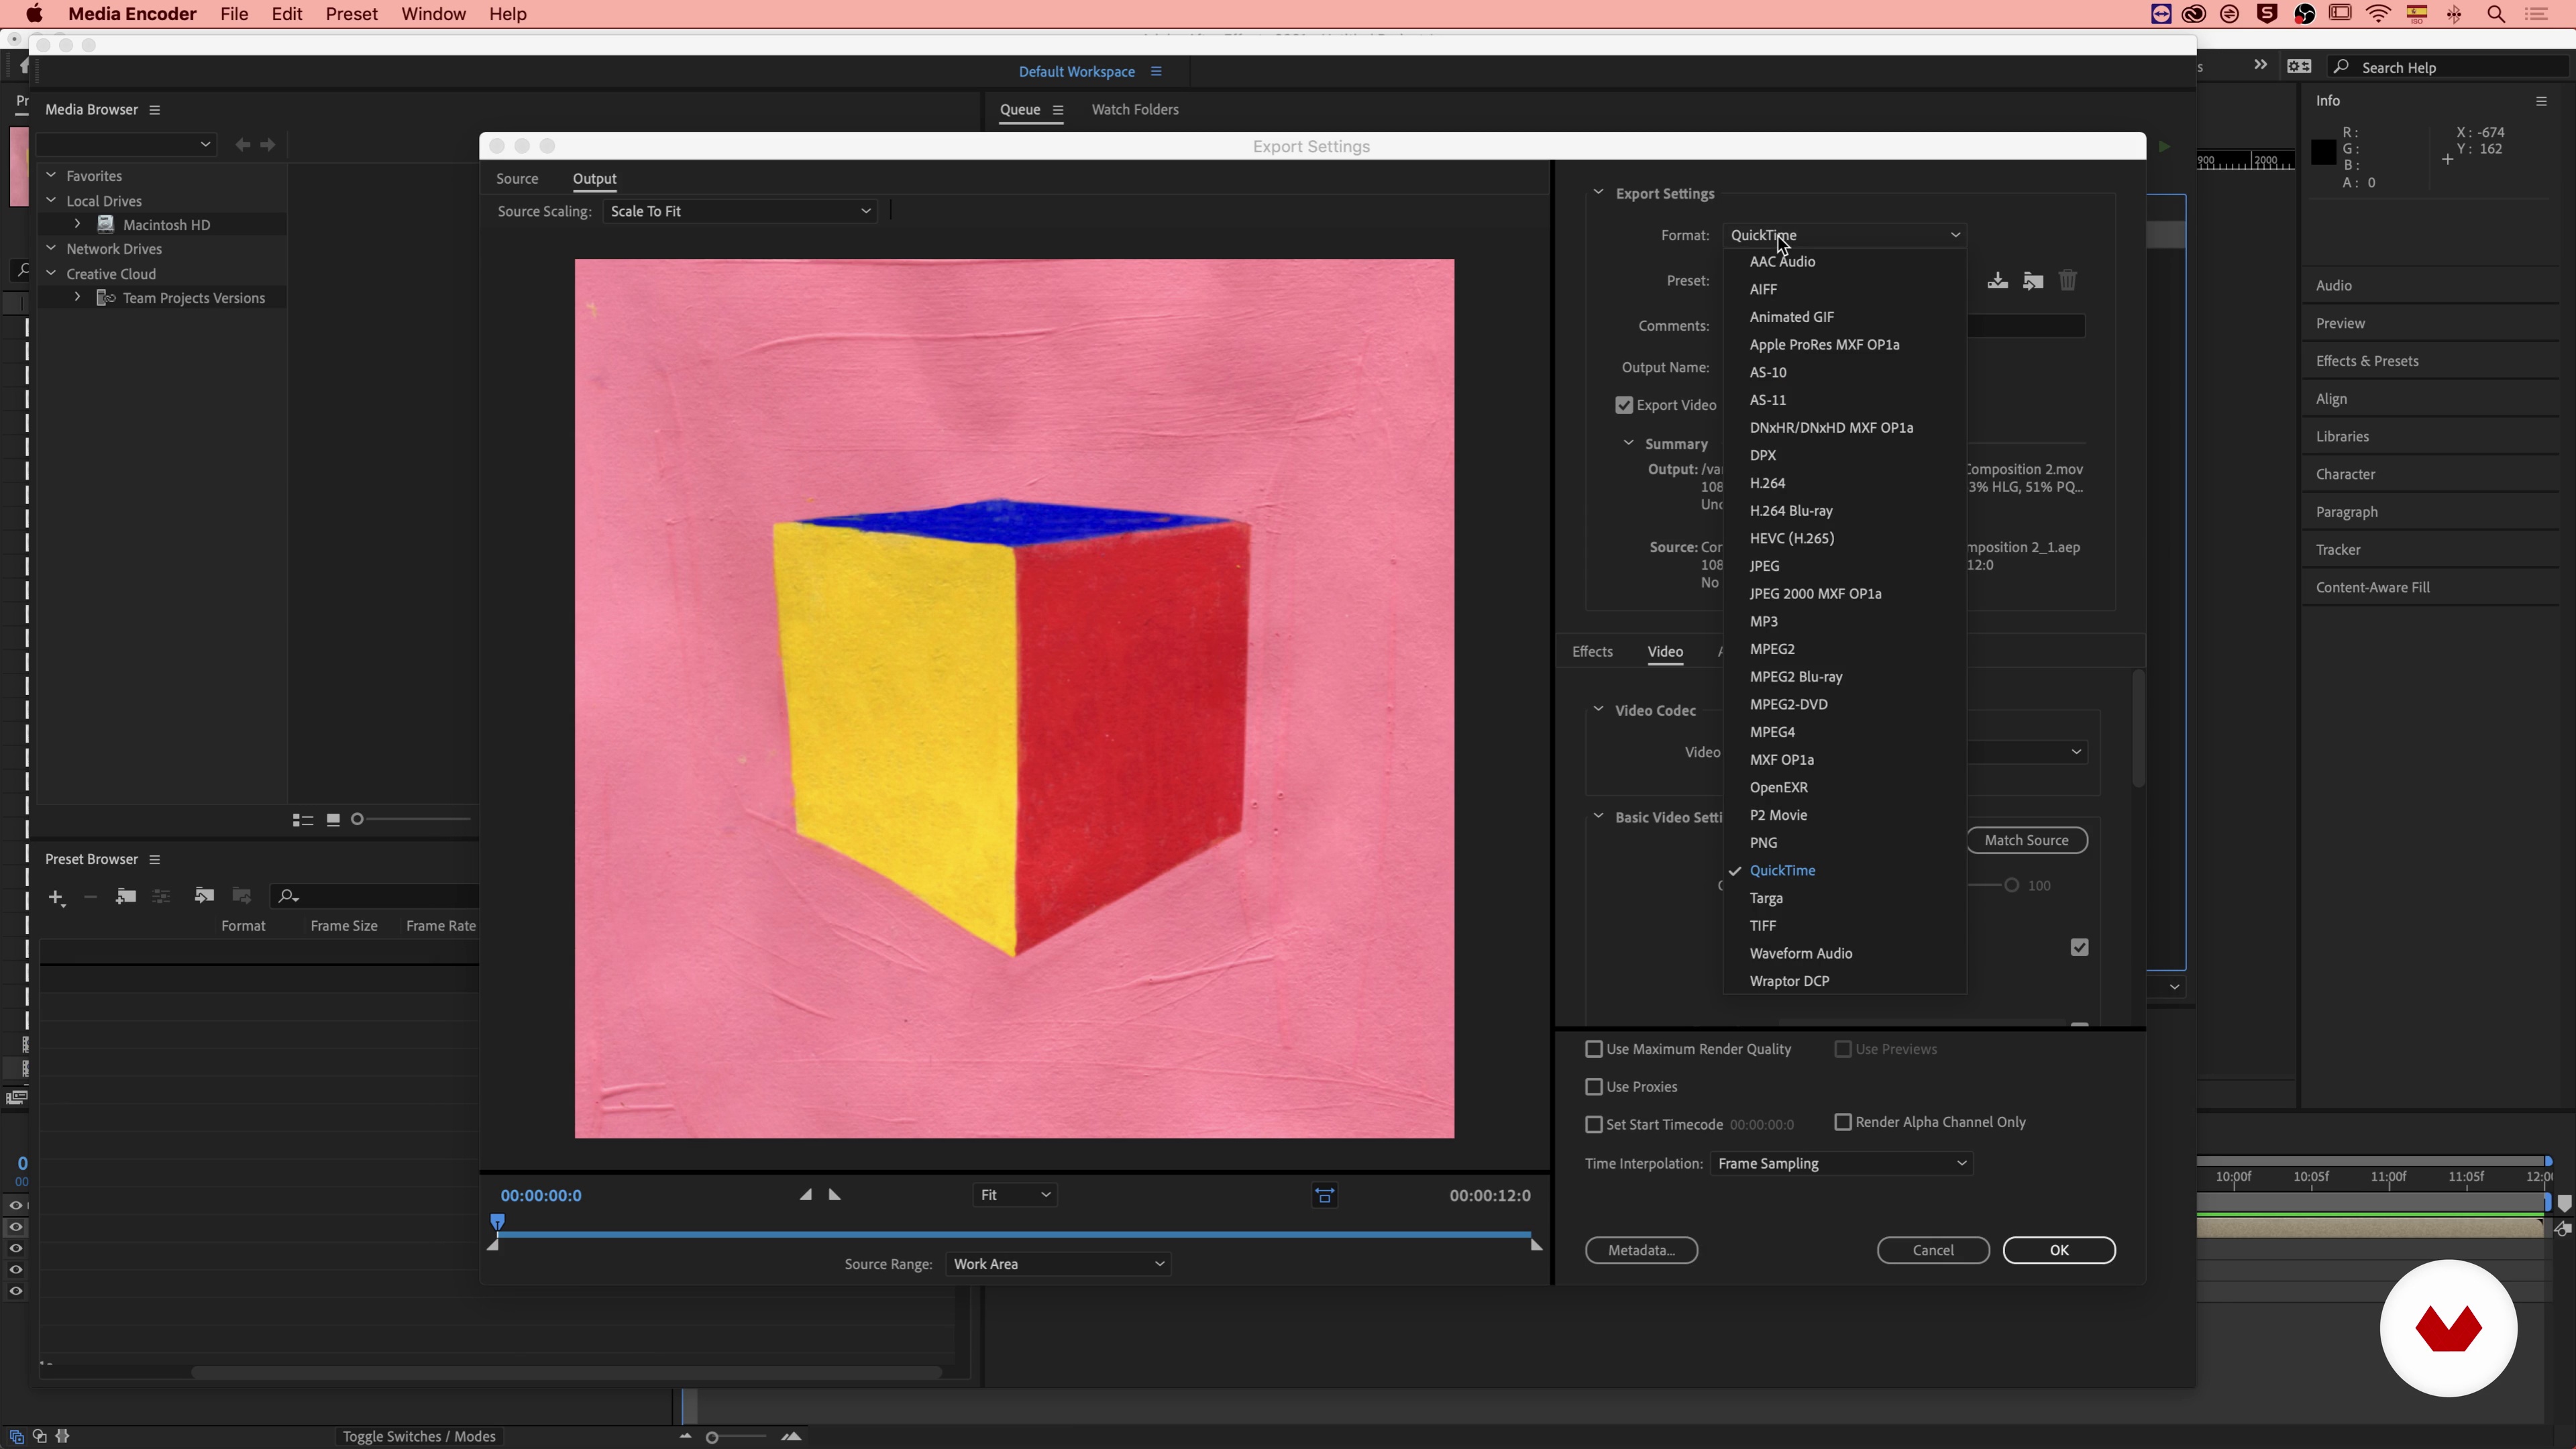Click the Preset Browser search icon
Screen dimensions: 2576x1449
coord(288,896)
